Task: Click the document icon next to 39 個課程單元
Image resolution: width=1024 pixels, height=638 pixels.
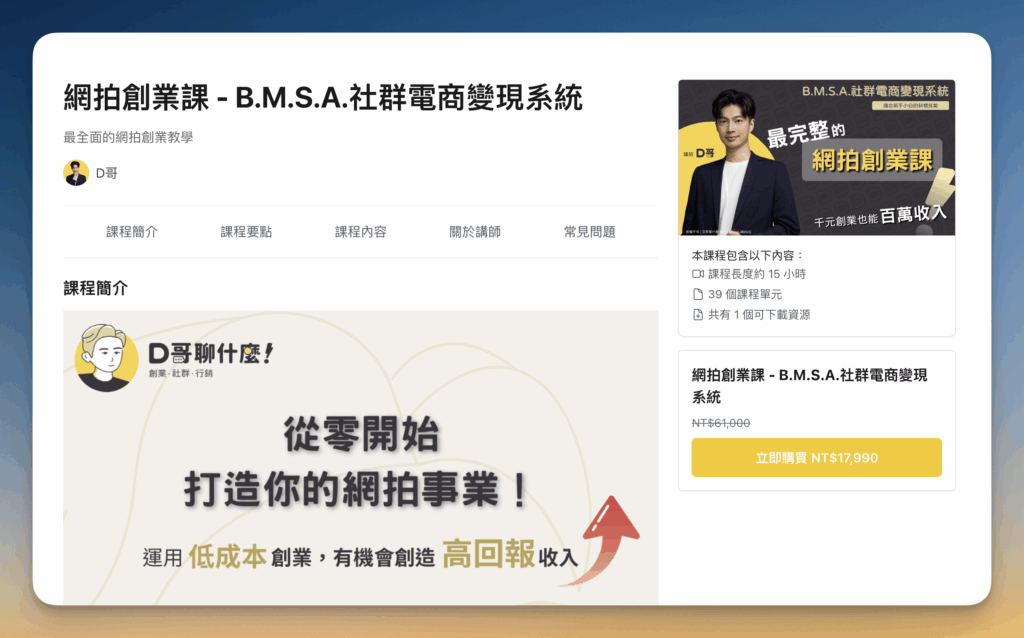Action: point(697,295)
